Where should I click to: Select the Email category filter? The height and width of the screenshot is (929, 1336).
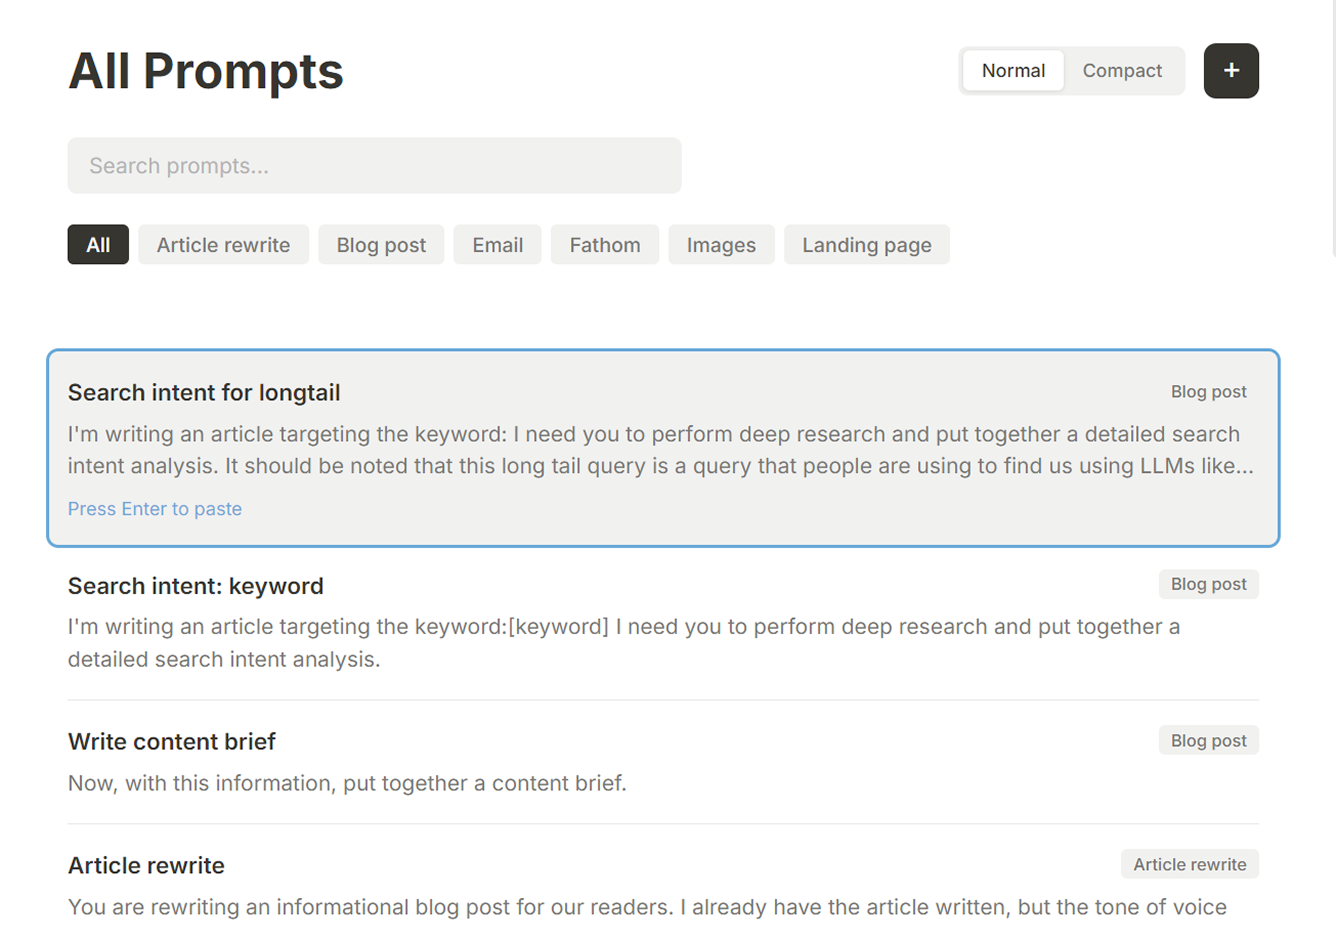497,244
